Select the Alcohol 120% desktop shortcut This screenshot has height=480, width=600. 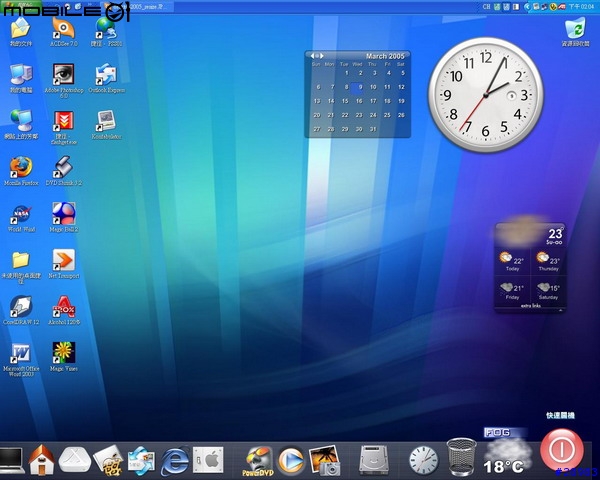click(64, 310)
